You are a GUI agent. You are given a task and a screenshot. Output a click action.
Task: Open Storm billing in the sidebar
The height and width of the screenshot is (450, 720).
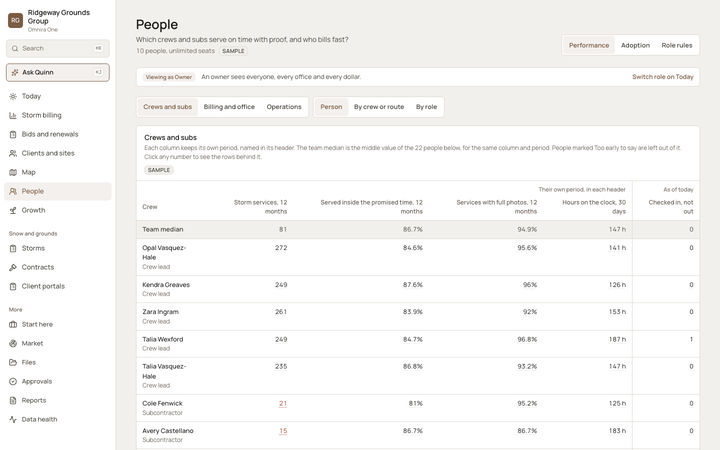coord(57,115)
